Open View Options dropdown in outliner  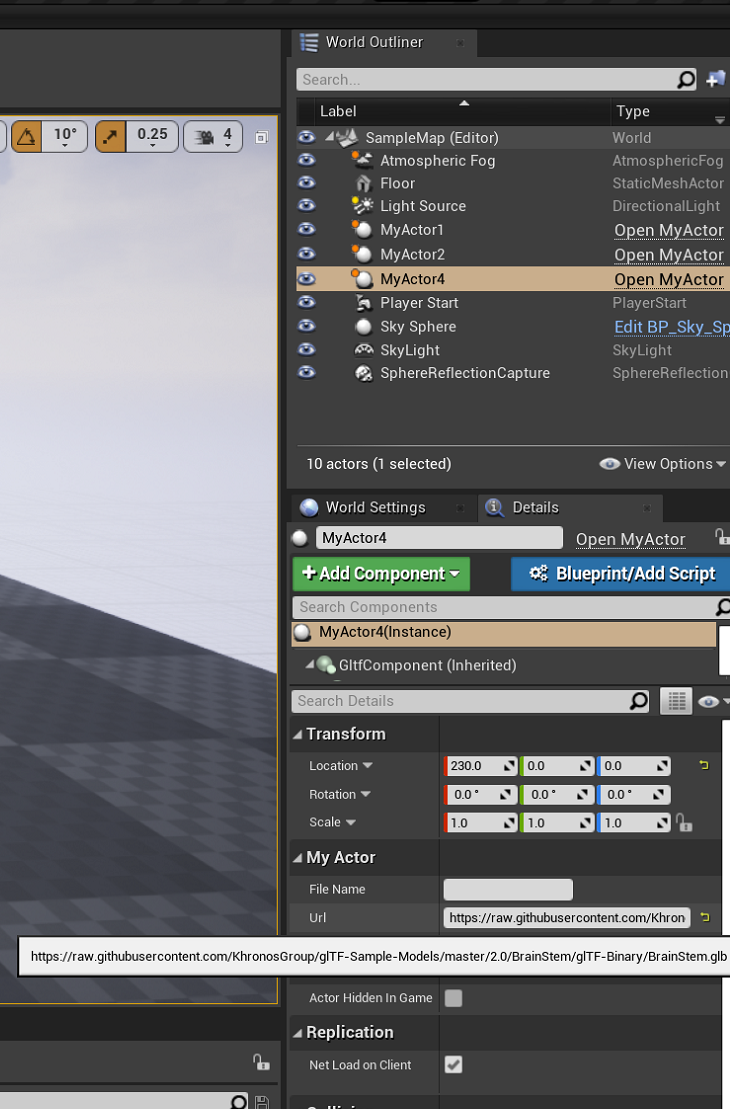pyautogui.click(x=663, y=464)
